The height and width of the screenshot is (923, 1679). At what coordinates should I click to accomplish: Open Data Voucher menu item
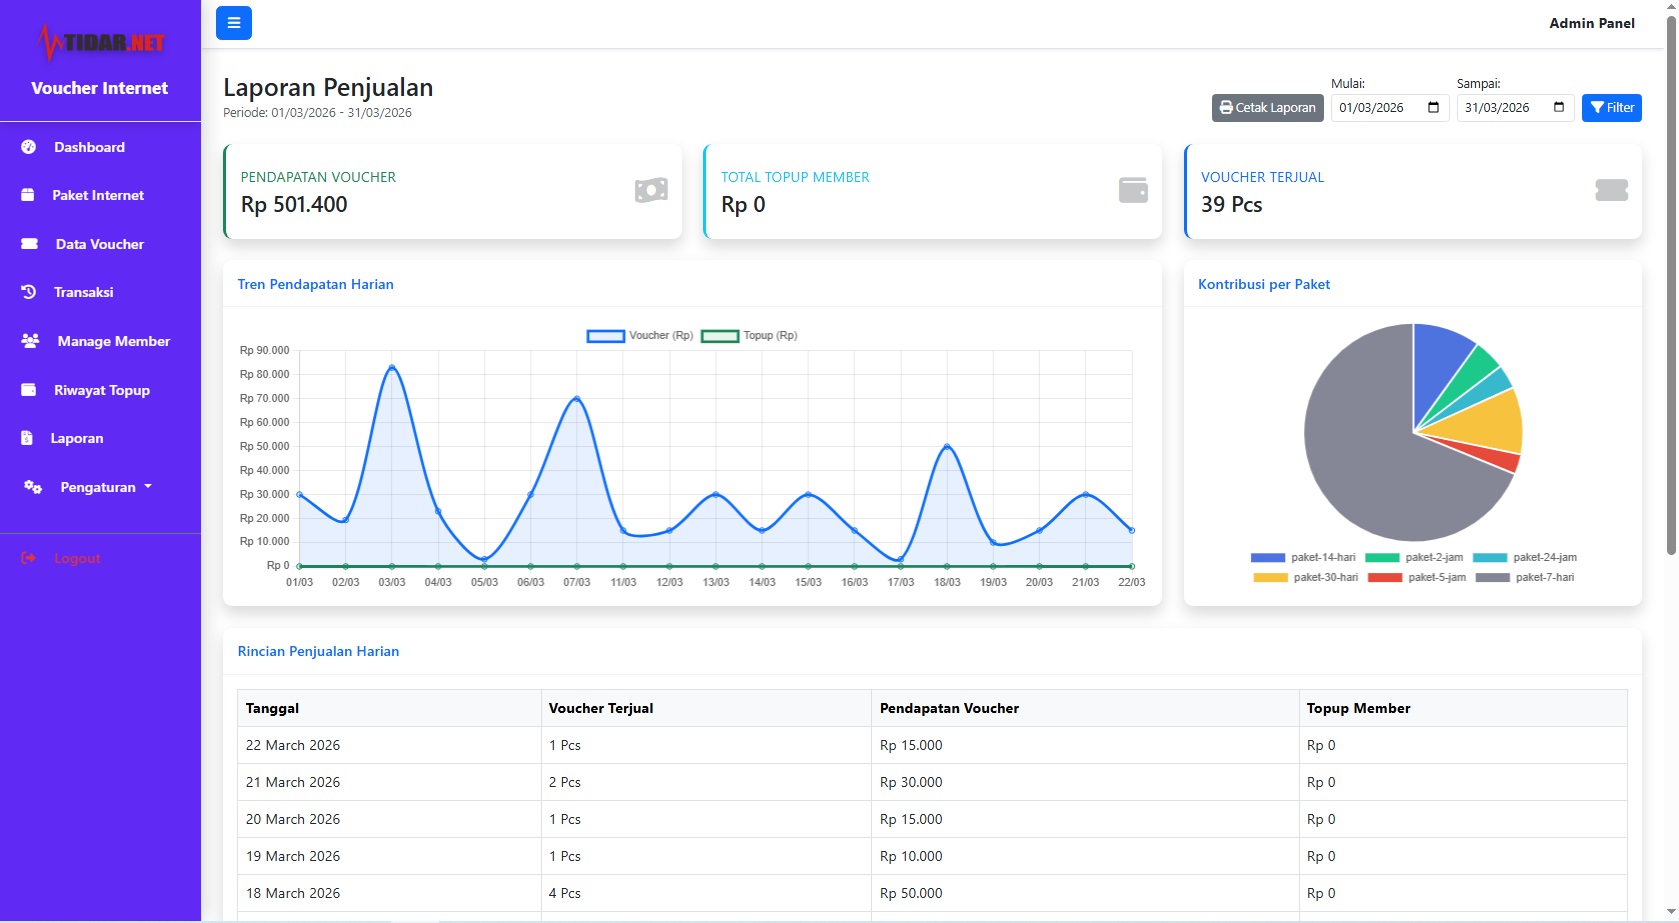(100, 244)
